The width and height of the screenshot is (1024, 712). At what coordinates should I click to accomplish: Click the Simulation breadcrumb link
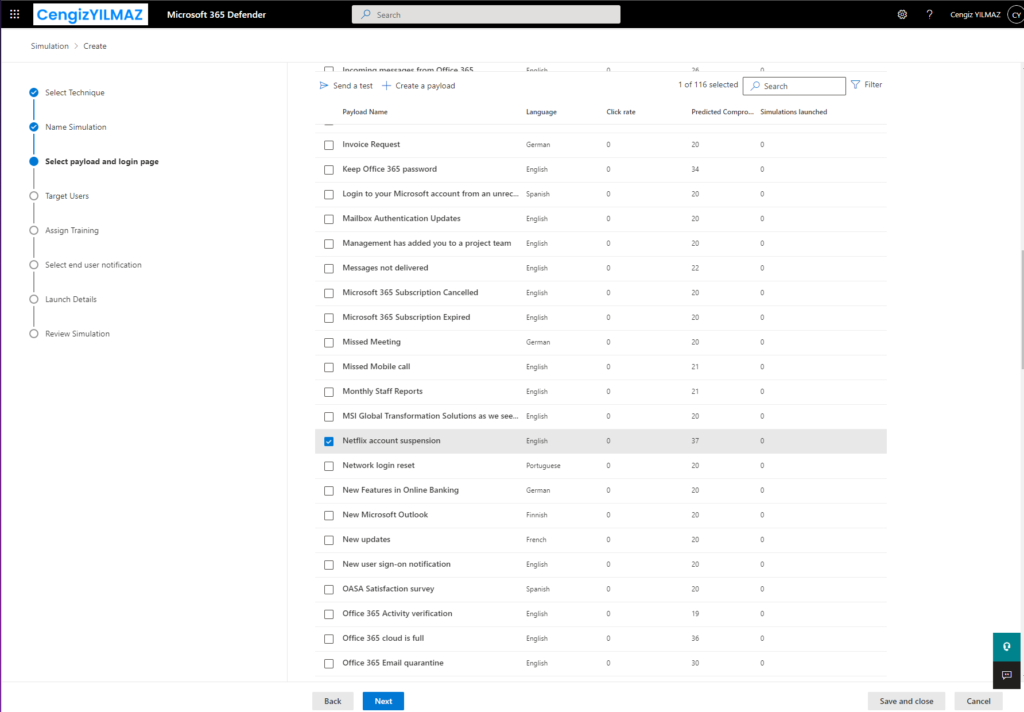coord(50,46)
